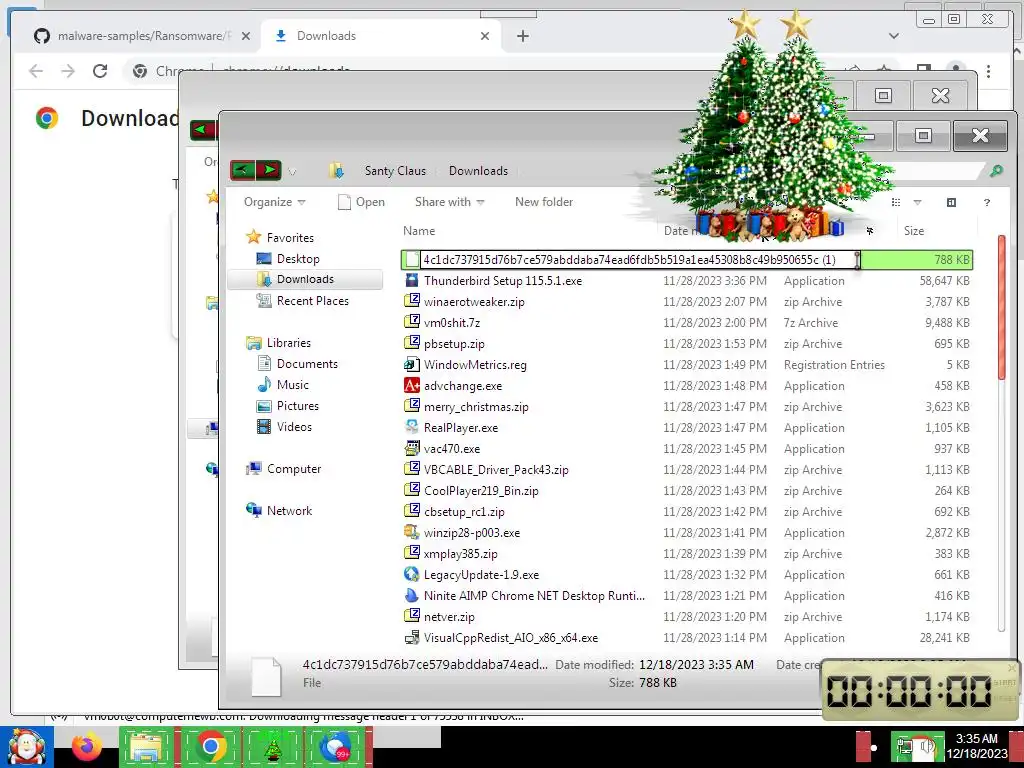Click the green back arrow in Explorer
The width and height of the screenshot is (1024, 768).
(242, 170)
